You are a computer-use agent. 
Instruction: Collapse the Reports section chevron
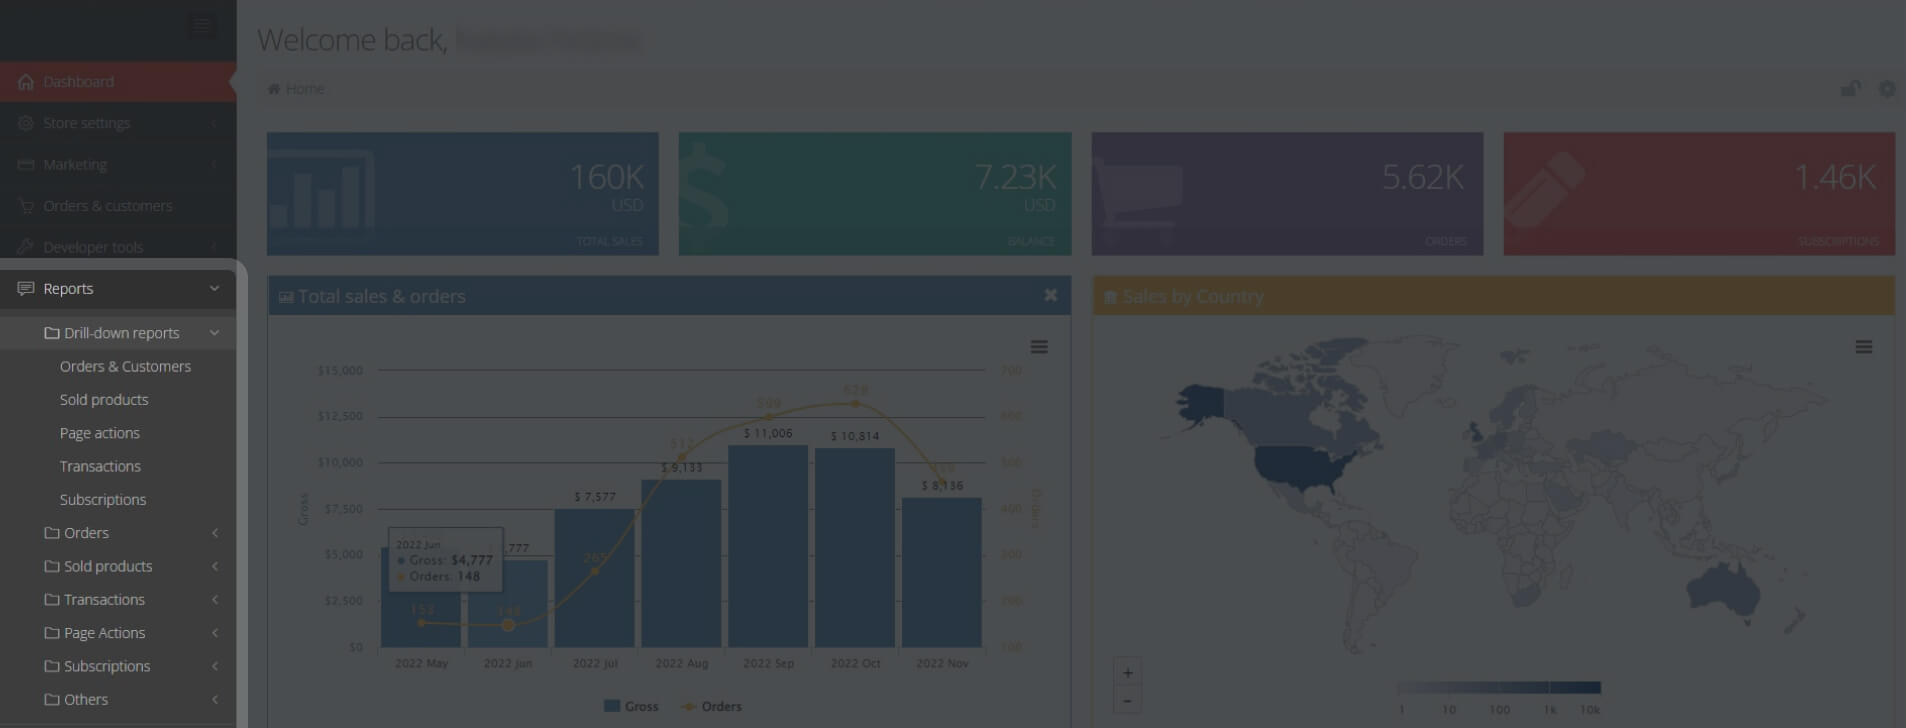[215, 289]
